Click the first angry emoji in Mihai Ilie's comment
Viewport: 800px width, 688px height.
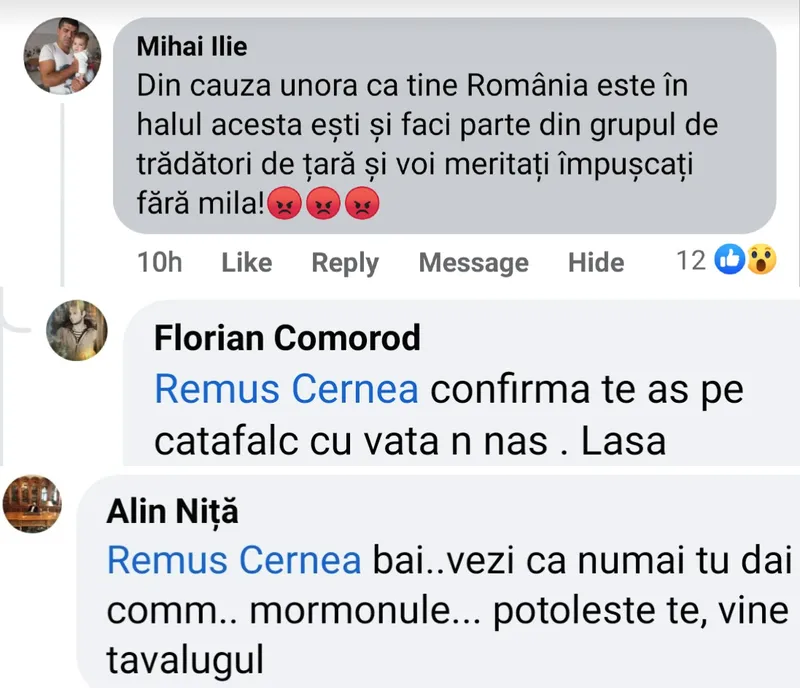pyautogui.click(x=285, y=204)
